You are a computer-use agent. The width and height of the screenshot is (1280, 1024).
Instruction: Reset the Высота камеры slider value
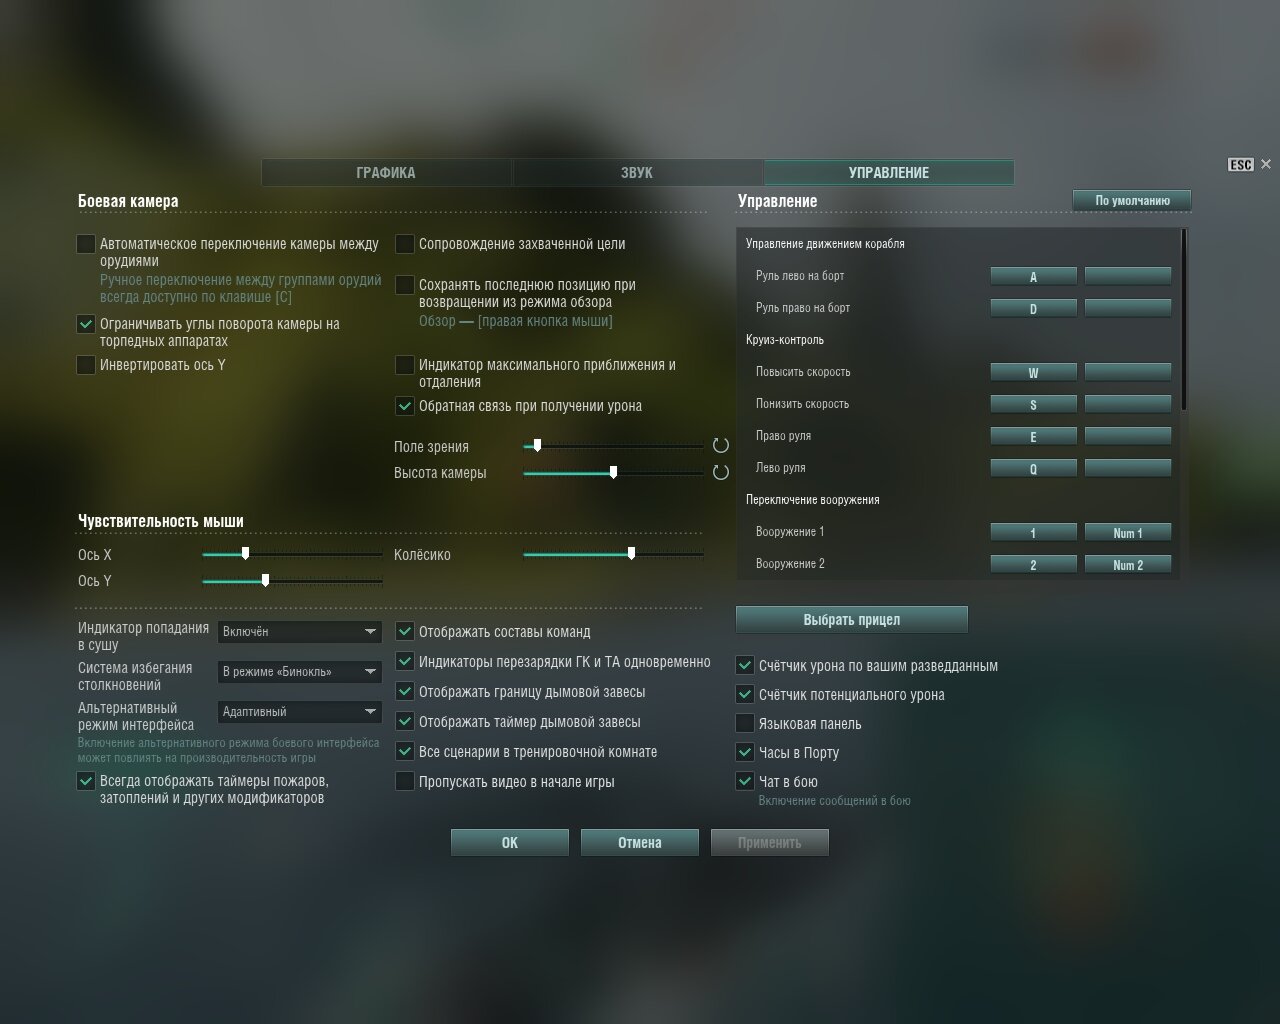tap(721, 472)
